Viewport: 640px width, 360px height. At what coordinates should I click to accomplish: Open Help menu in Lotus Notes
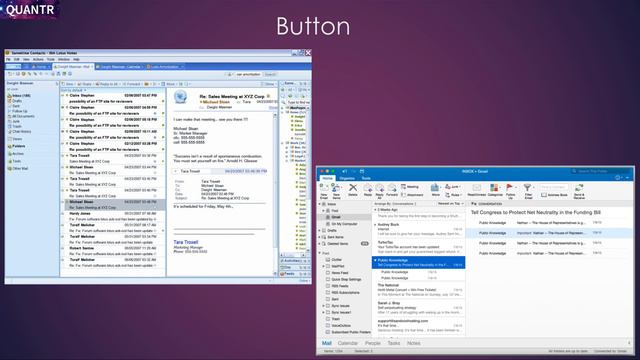(76, 60)
